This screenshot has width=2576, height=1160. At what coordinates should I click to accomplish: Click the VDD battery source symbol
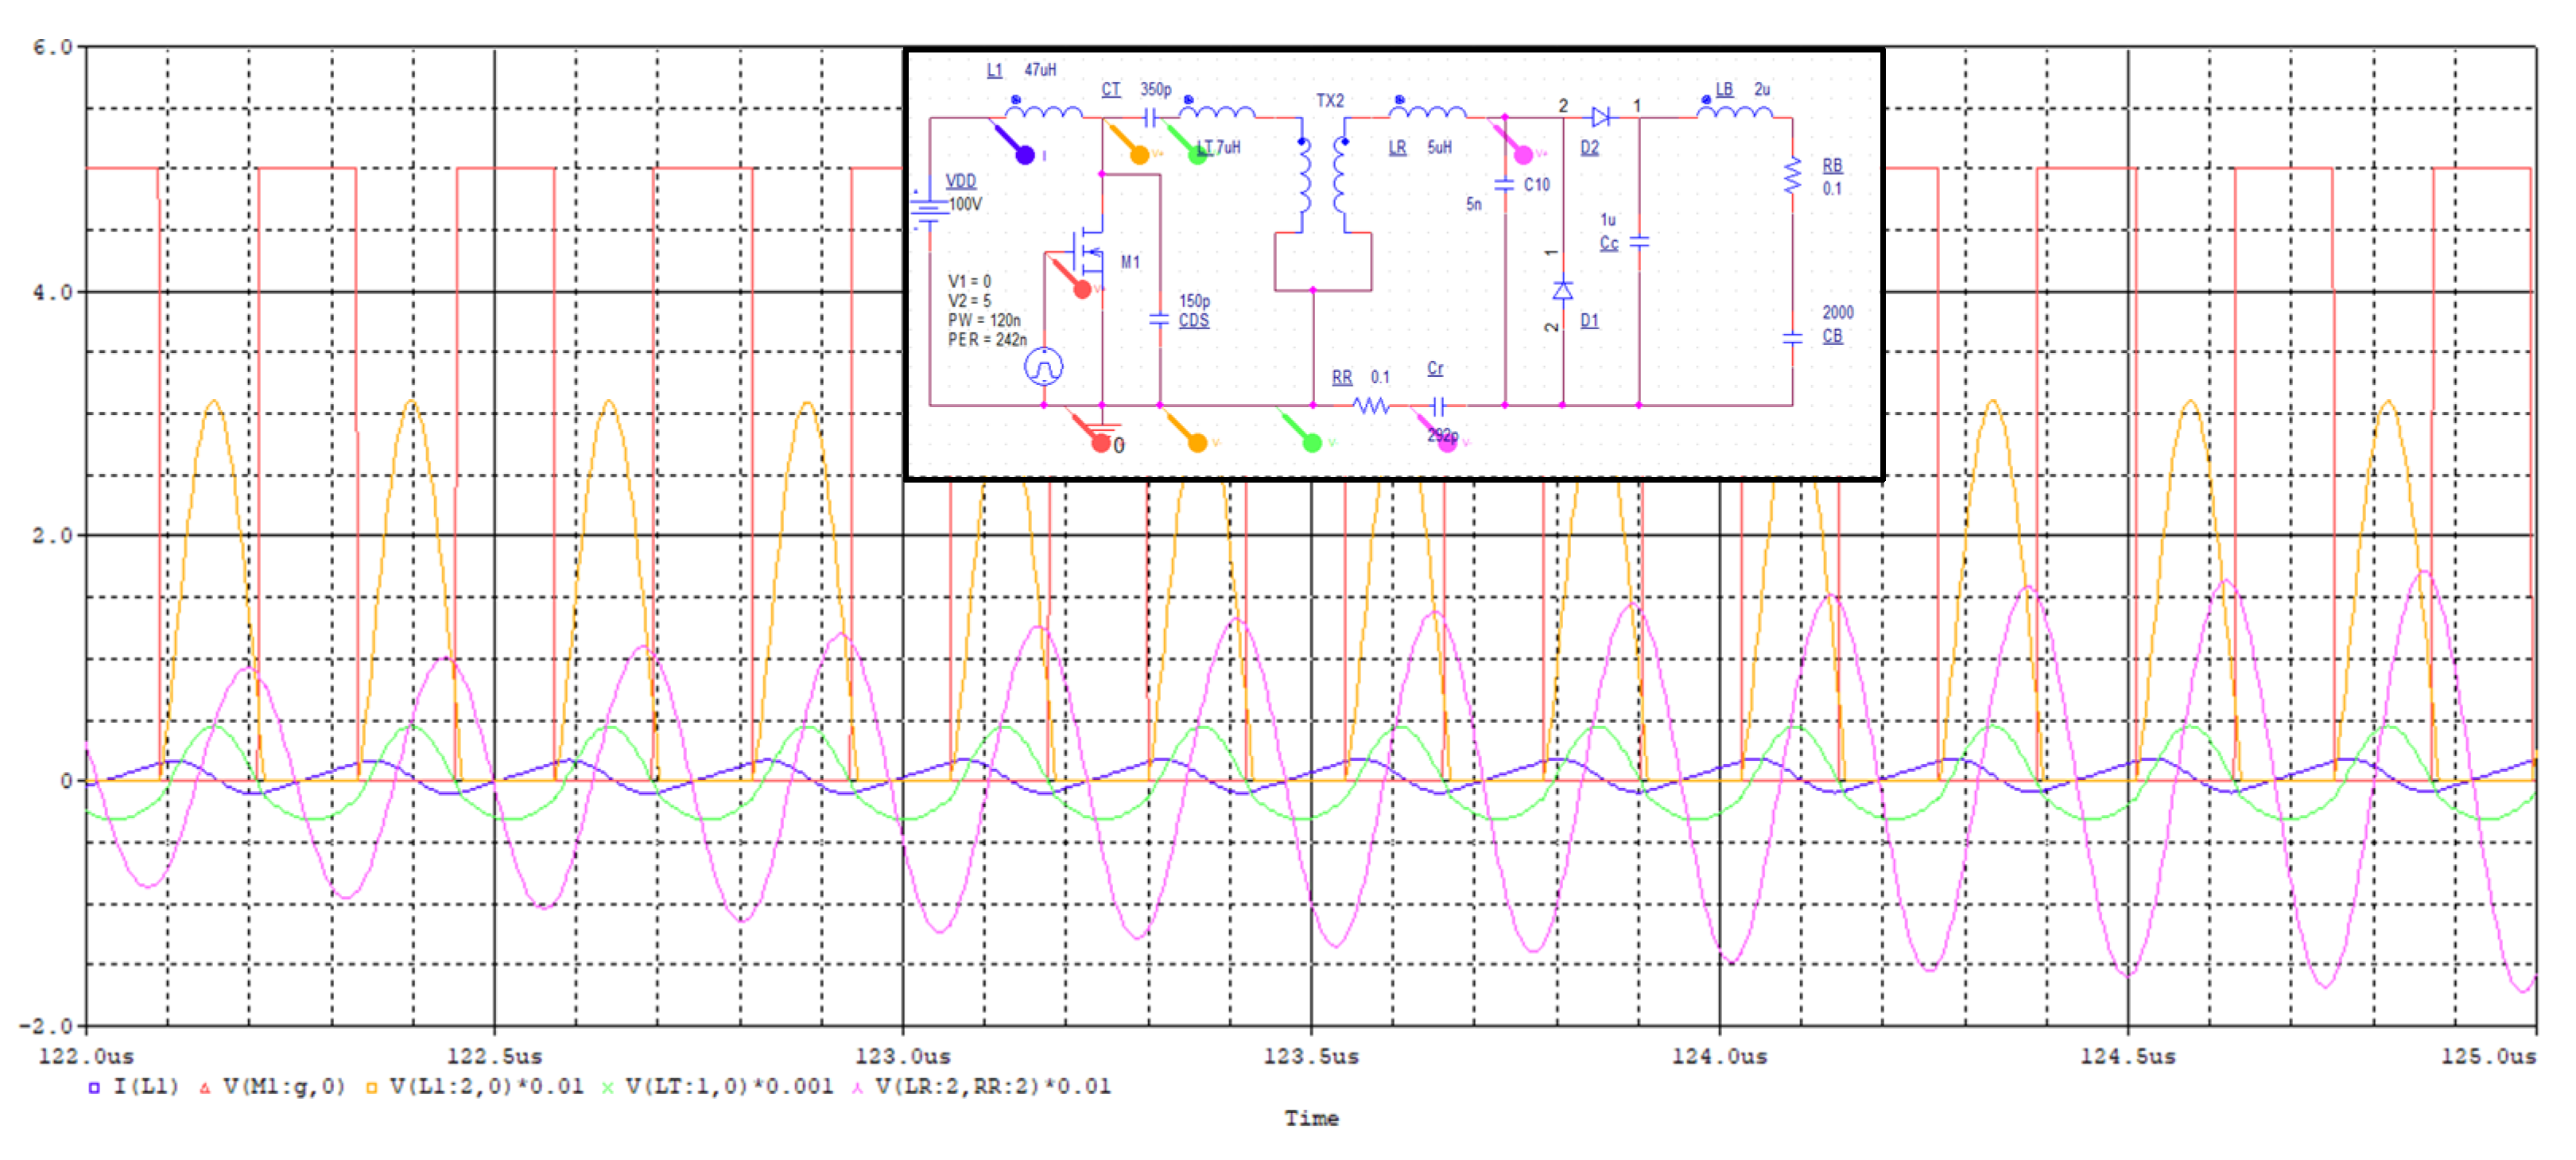(x=929, y=206)
